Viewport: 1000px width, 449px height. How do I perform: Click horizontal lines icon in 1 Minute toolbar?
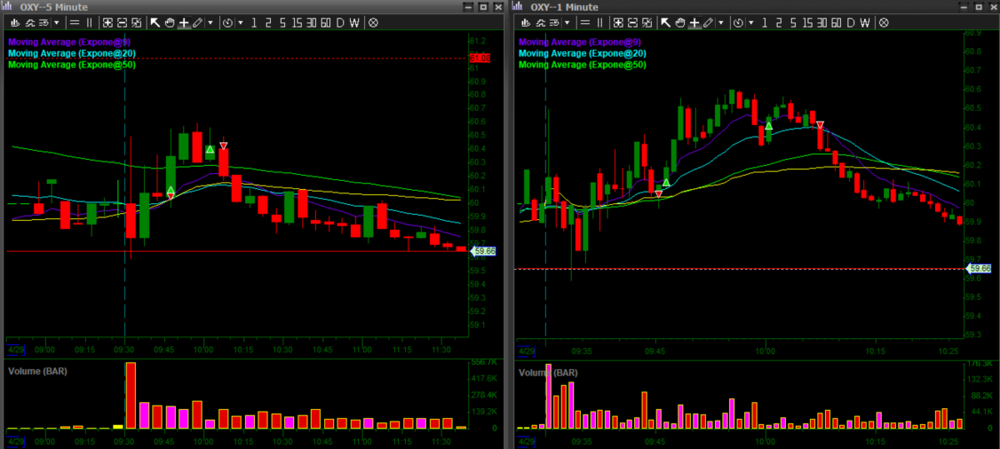coord(583,21)
